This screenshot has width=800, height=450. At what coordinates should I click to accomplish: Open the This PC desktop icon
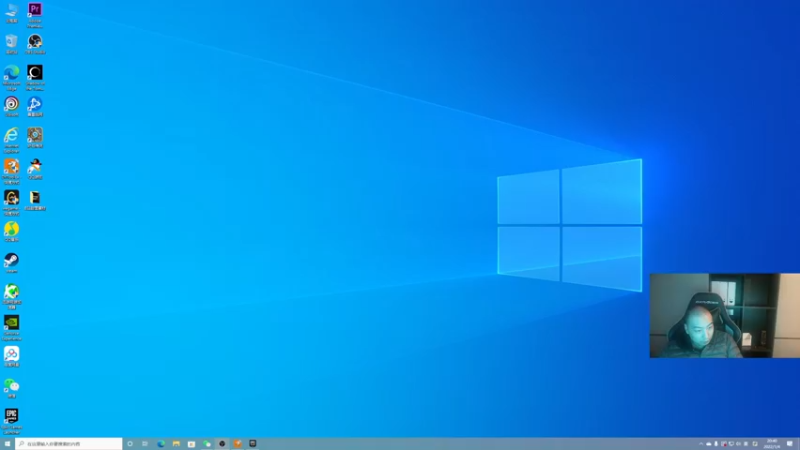11,13
